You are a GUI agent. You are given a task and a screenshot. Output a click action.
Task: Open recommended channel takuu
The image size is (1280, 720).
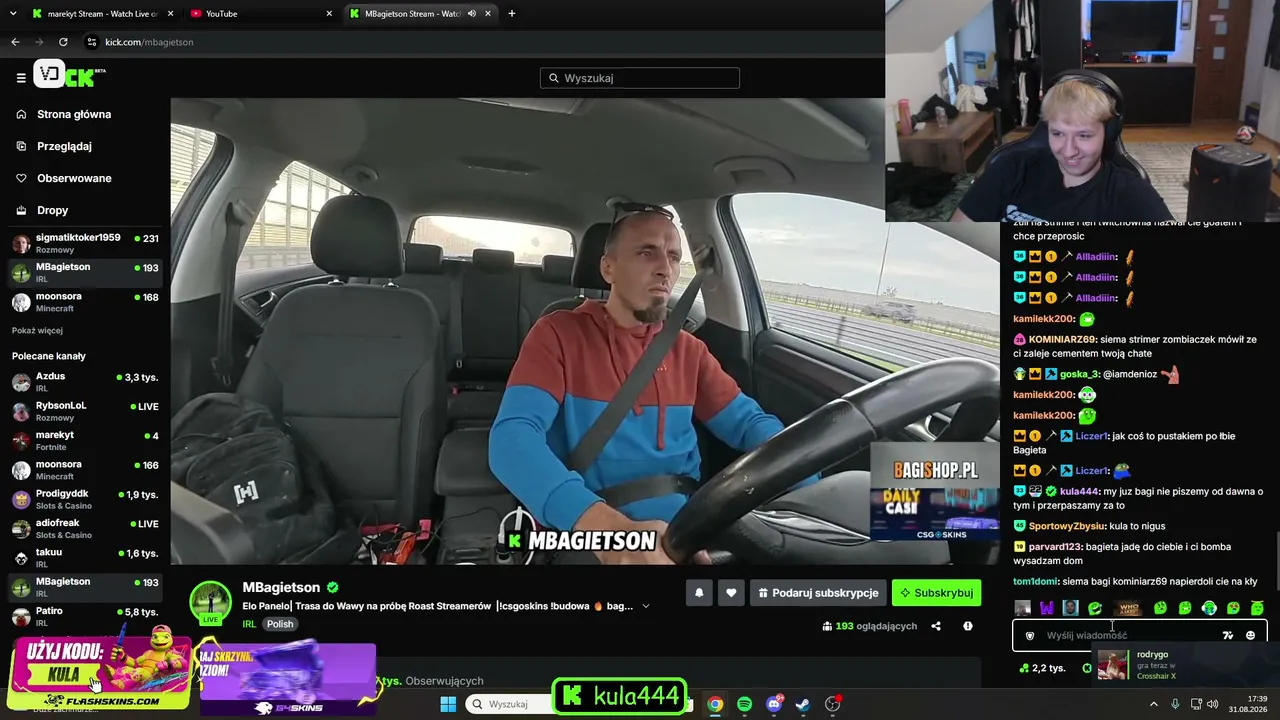pyautogui.click(x=86, y=557)
